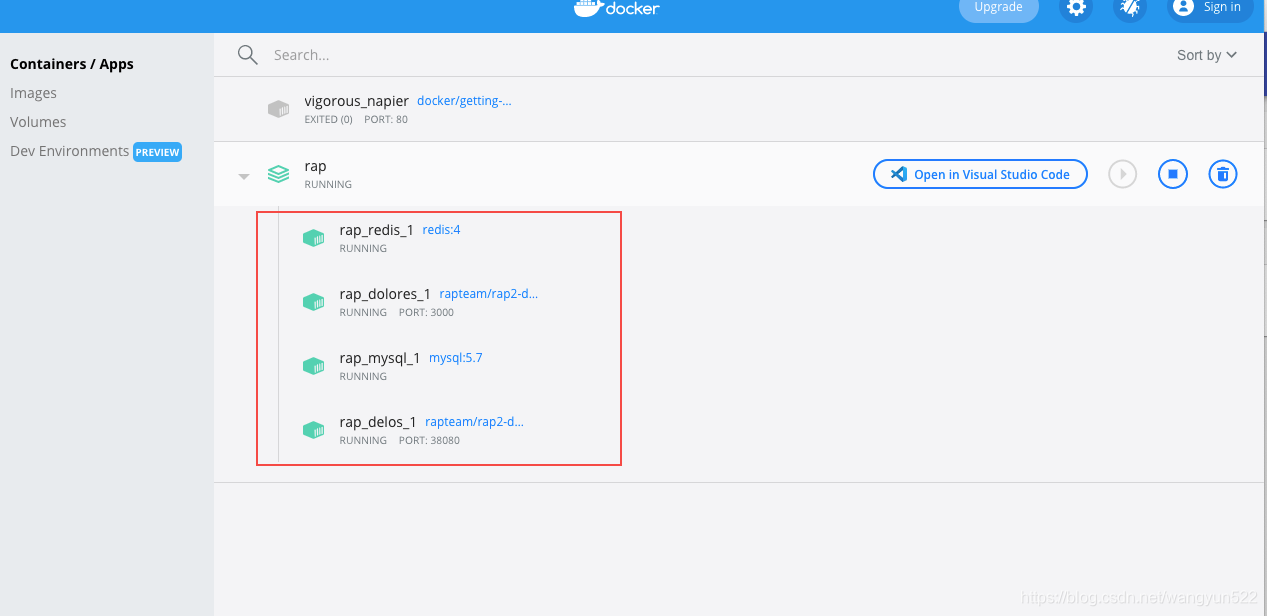Viewport: 1267px width, 616px height.
Task: Click rap_dolores_1 container icon
Action: coord(313,302)
